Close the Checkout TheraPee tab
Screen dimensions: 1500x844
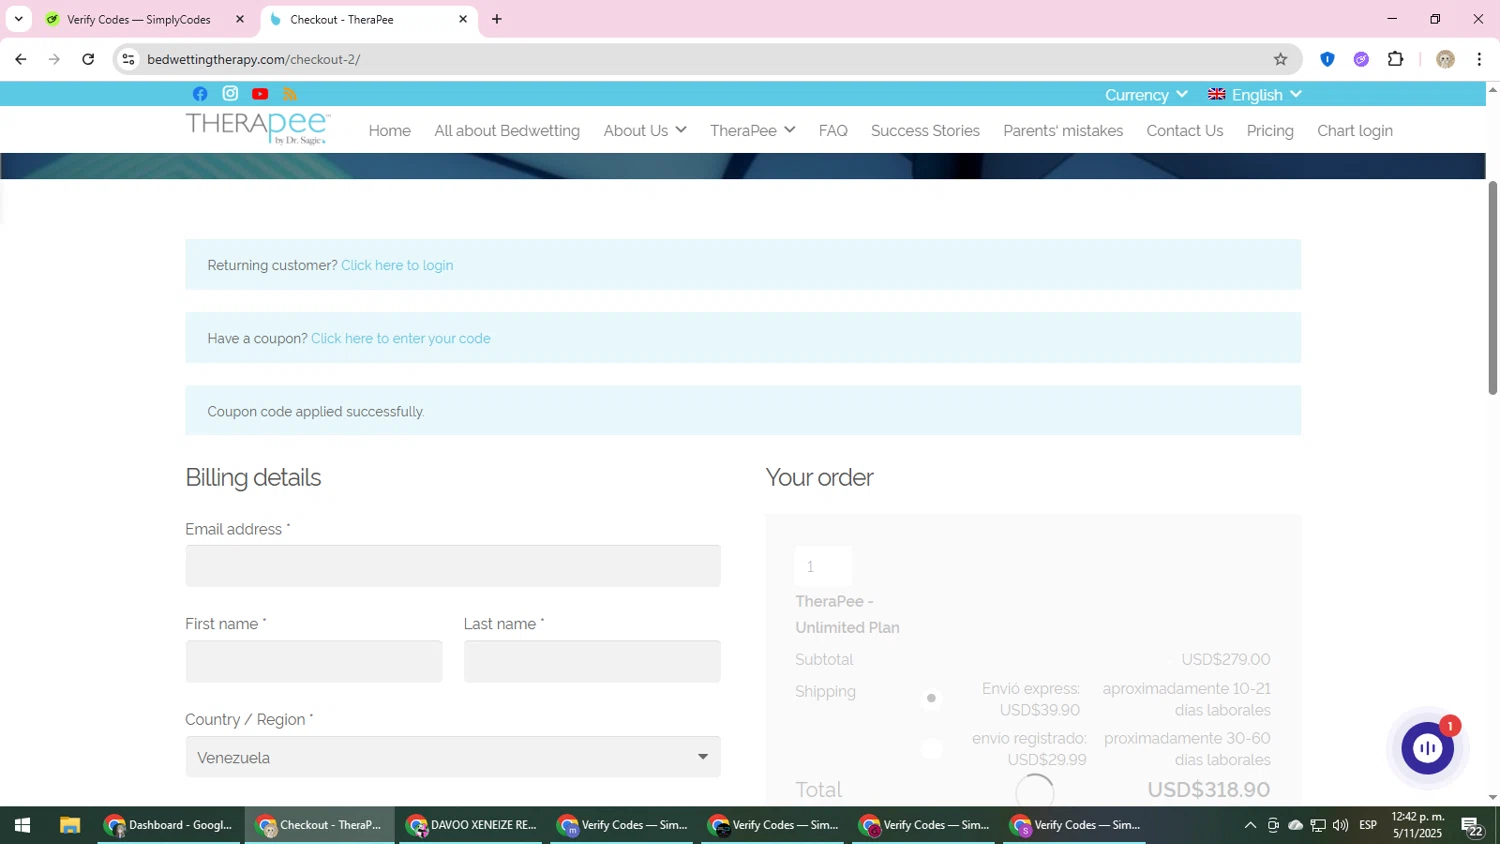(463, 19)
